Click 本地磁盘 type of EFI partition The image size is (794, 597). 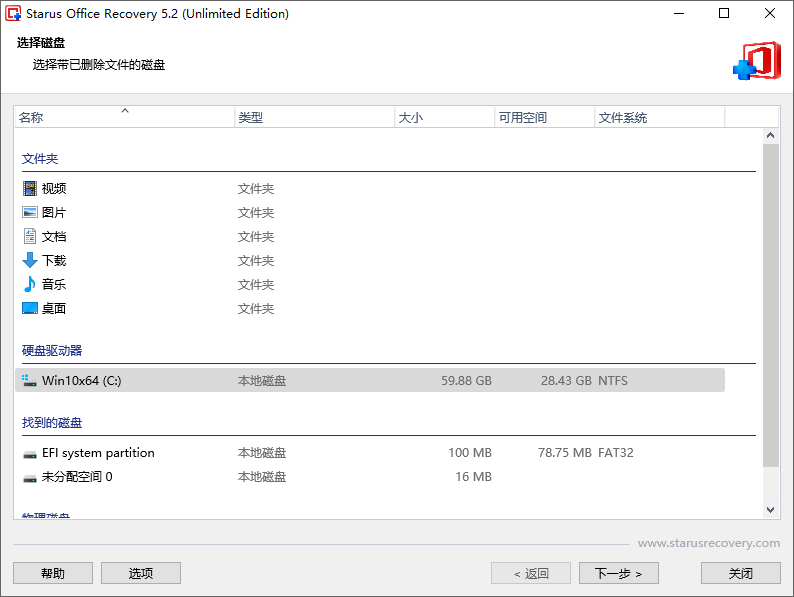tap(262, 453)
